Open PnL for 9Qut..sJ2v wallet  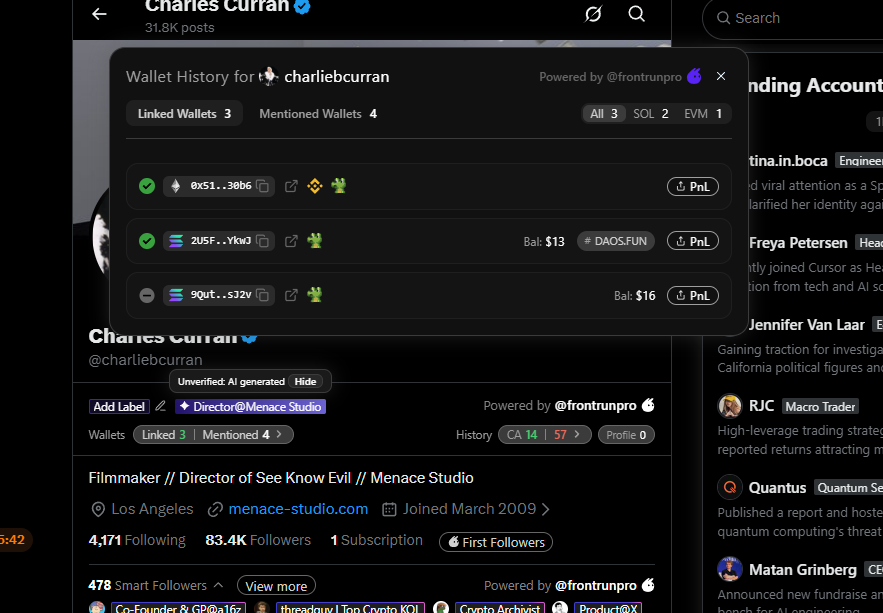693,295
